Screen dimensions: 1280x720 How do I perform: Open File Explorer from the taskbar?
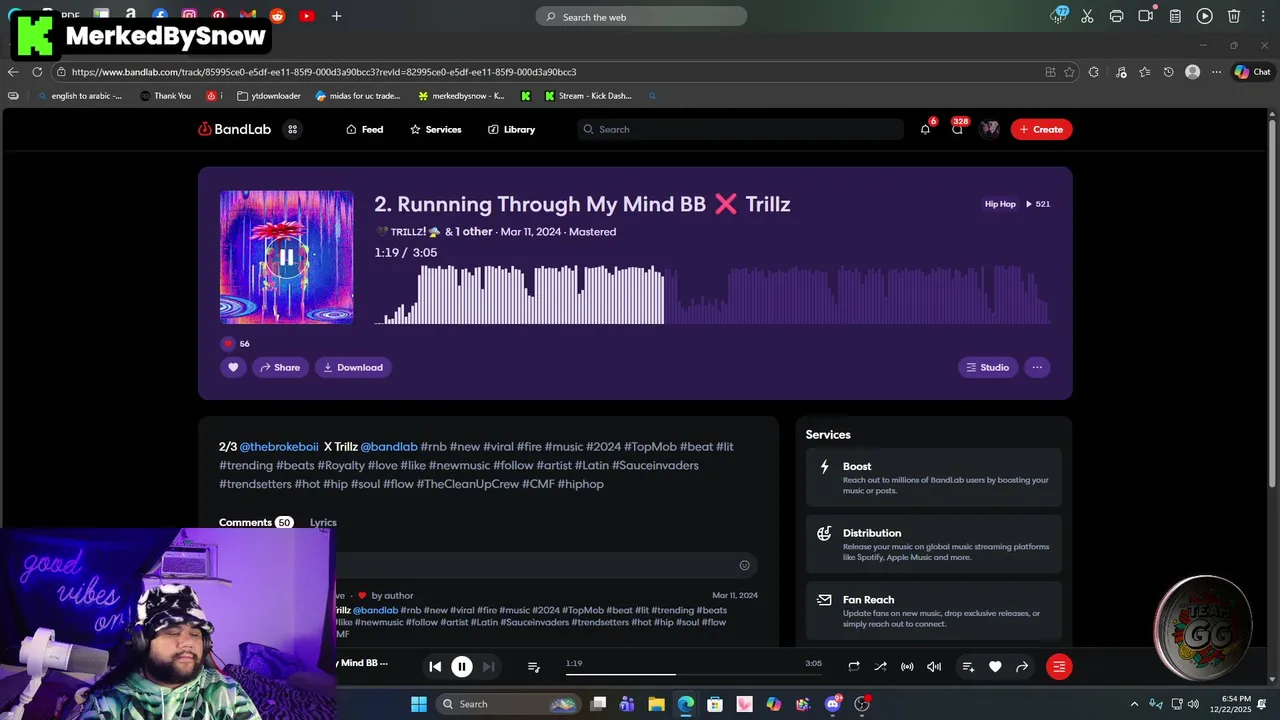click(x=656, y=704)
